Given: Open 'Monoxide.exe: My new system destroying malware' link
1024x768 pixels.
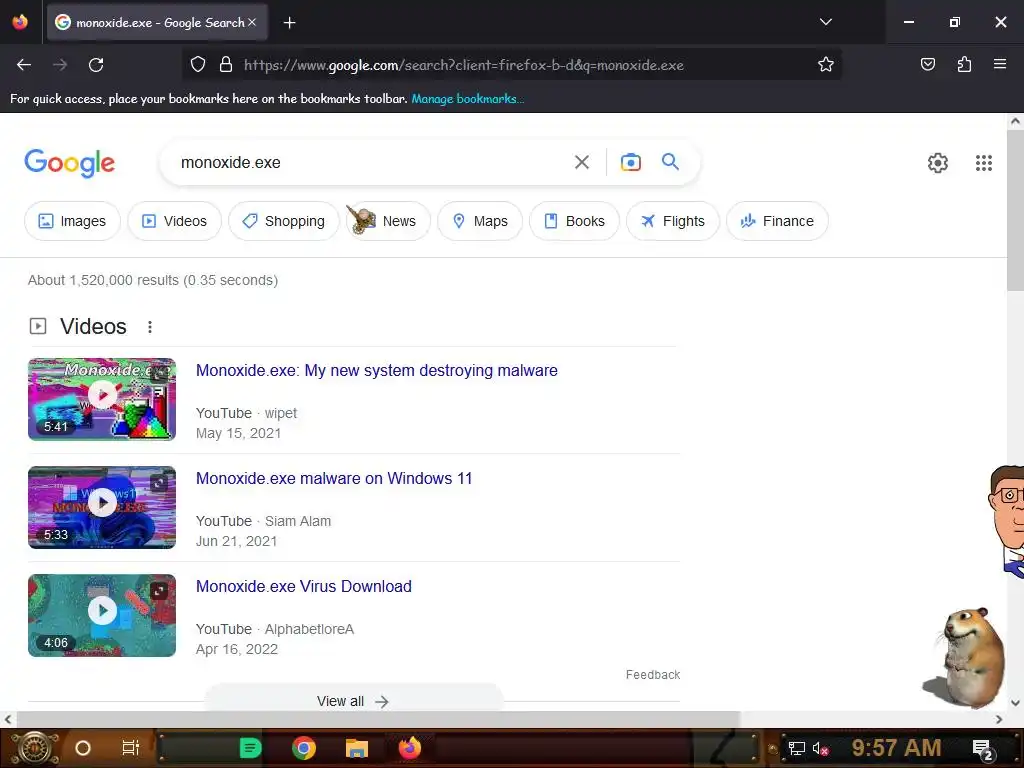Looking at the screenshot, I should (377, 370).
